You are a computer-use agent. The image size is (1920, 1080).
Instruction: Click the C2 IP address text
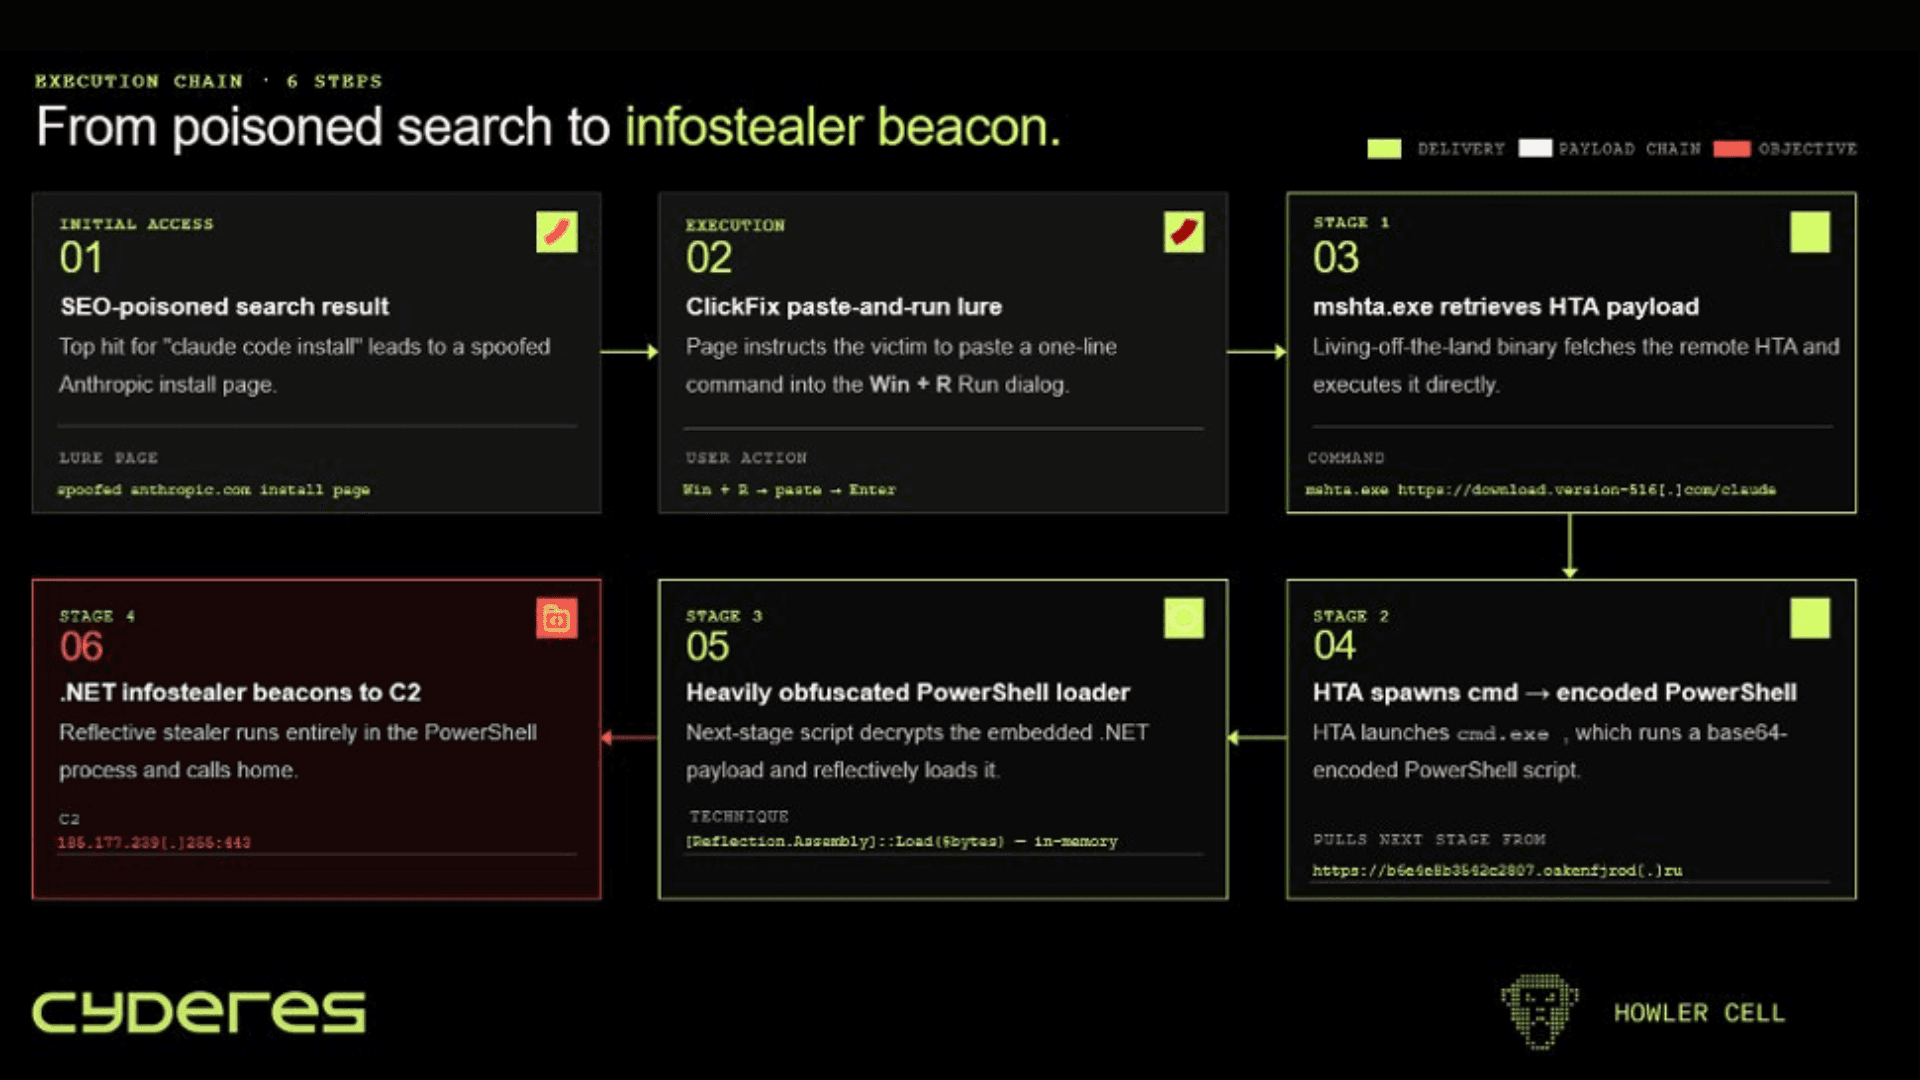154,843
